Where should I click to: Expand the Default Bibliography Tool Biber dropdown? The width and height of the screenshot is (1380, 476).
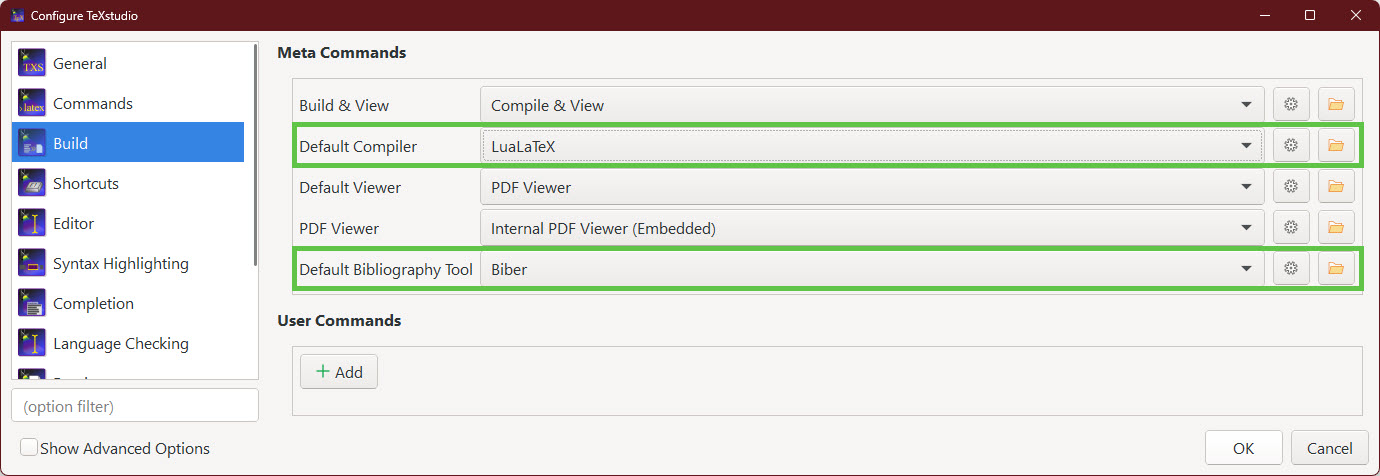(871, 269)
